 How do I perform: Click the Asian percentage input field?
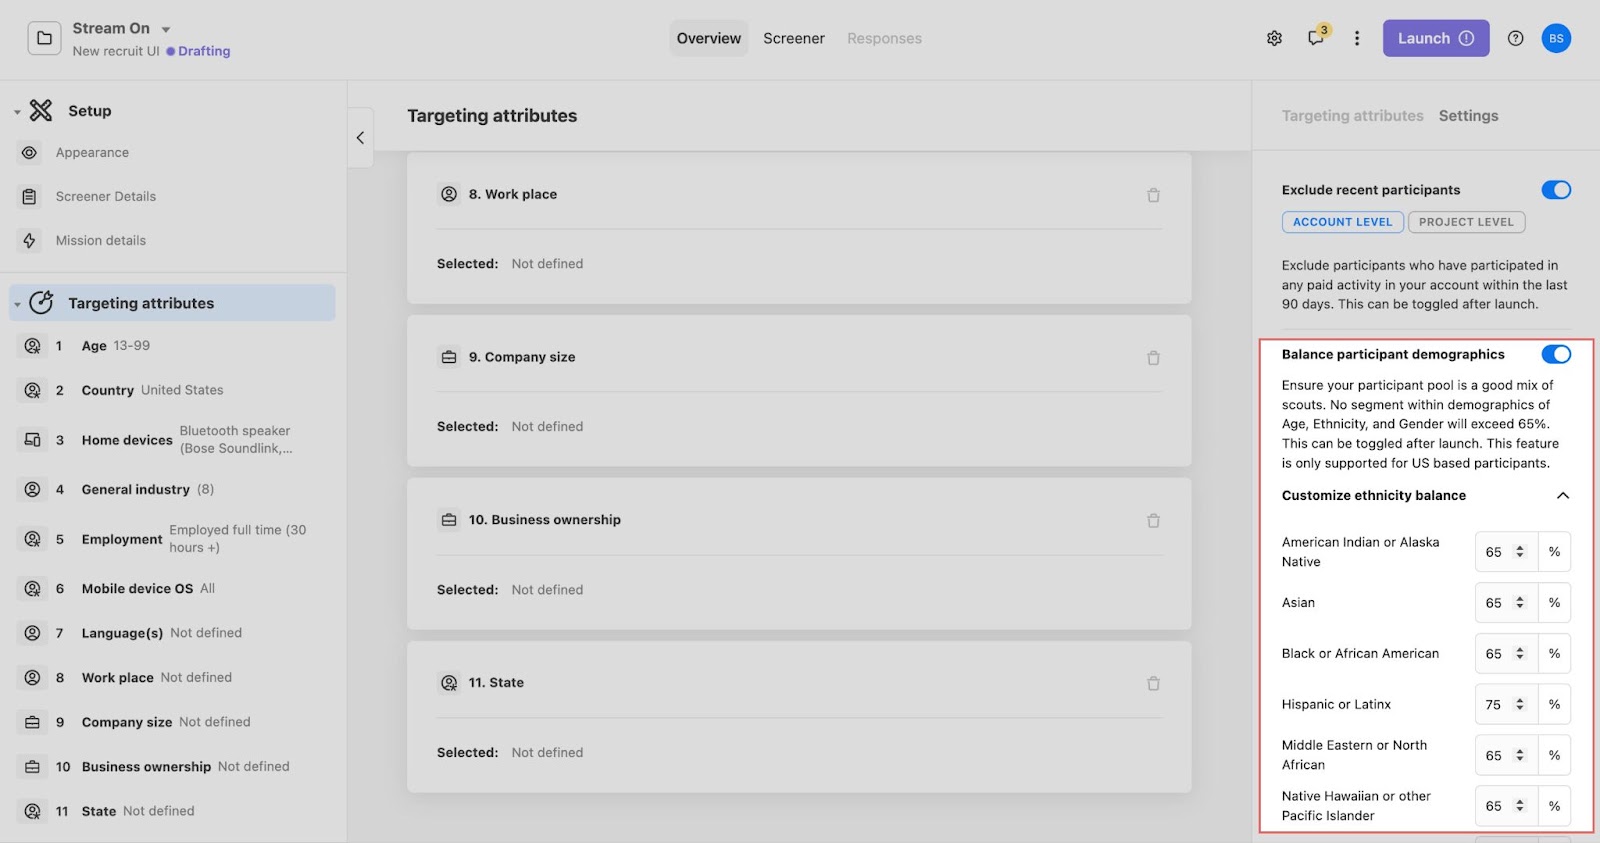pos(1494,603)
